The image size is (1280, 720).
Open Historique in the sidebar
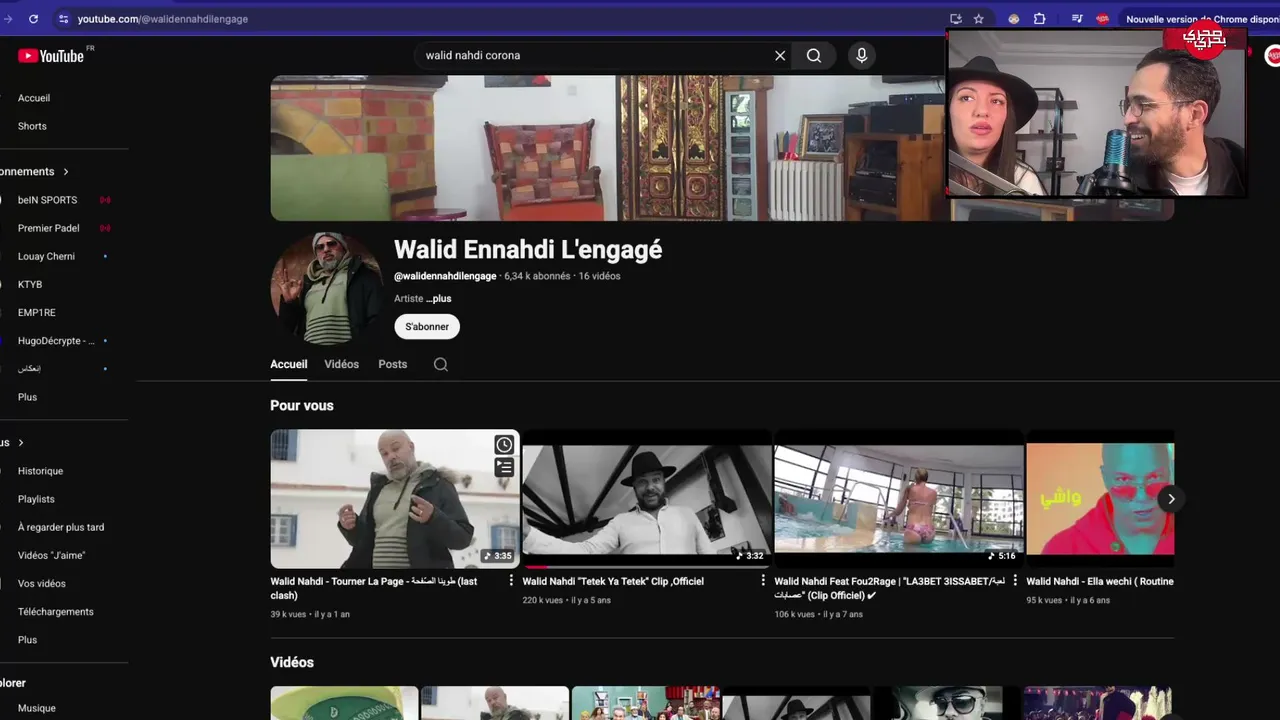40,471
